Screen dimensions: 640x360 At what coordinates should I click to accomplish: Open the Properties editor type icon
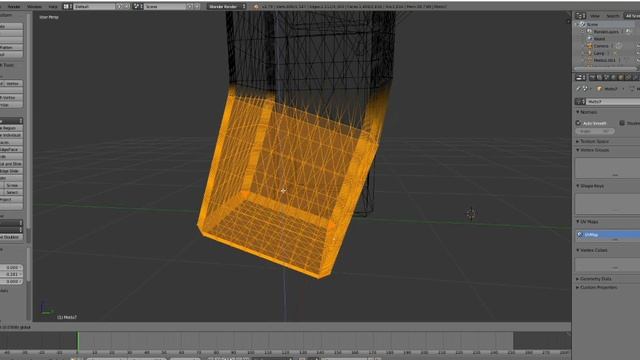point(580,77)
